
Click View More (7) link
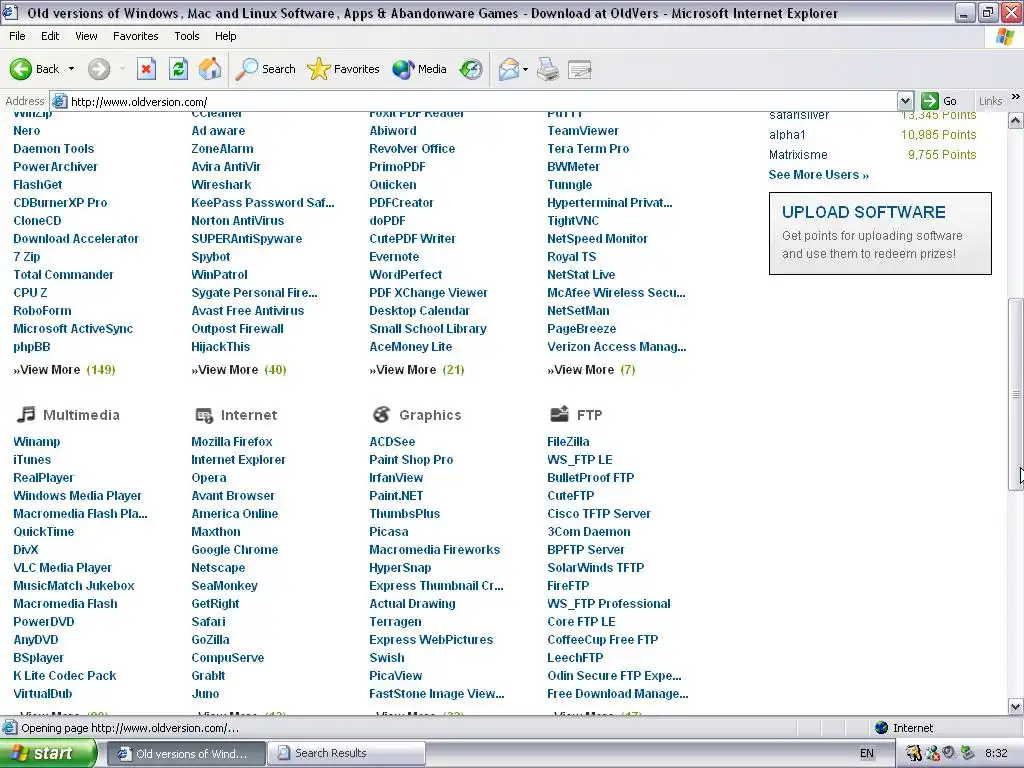[591, 370]
